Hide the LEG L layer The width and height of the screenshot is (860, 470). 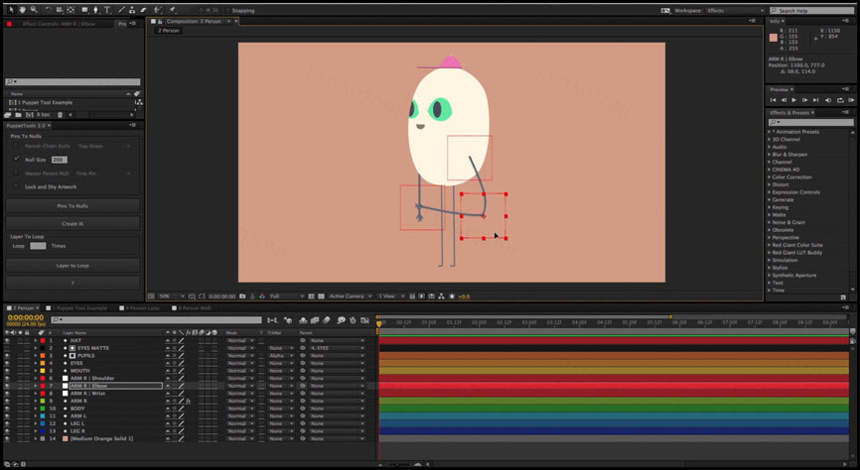[x=7, y=423]
